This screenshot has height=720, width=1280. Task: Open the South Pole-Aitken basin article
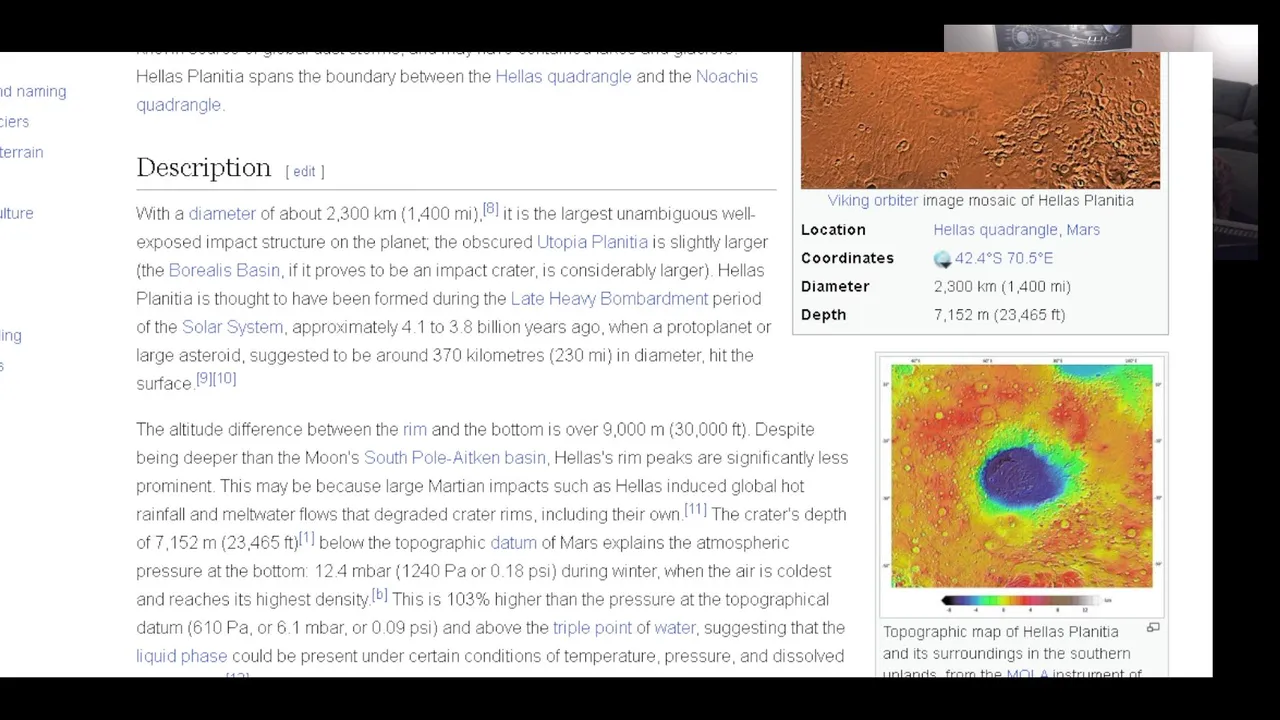(x=454, y=458)
